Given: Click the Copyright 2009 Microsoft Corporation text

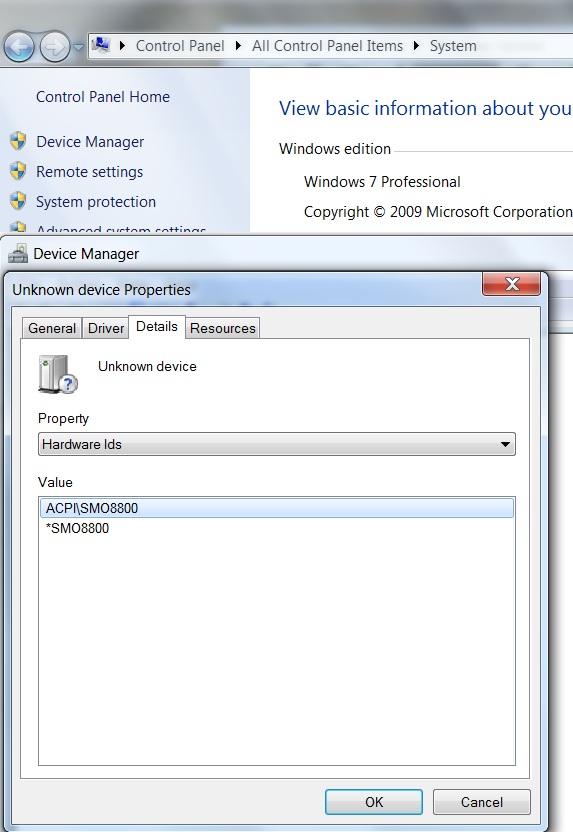Looking at the screenshot, I should 438,212.
